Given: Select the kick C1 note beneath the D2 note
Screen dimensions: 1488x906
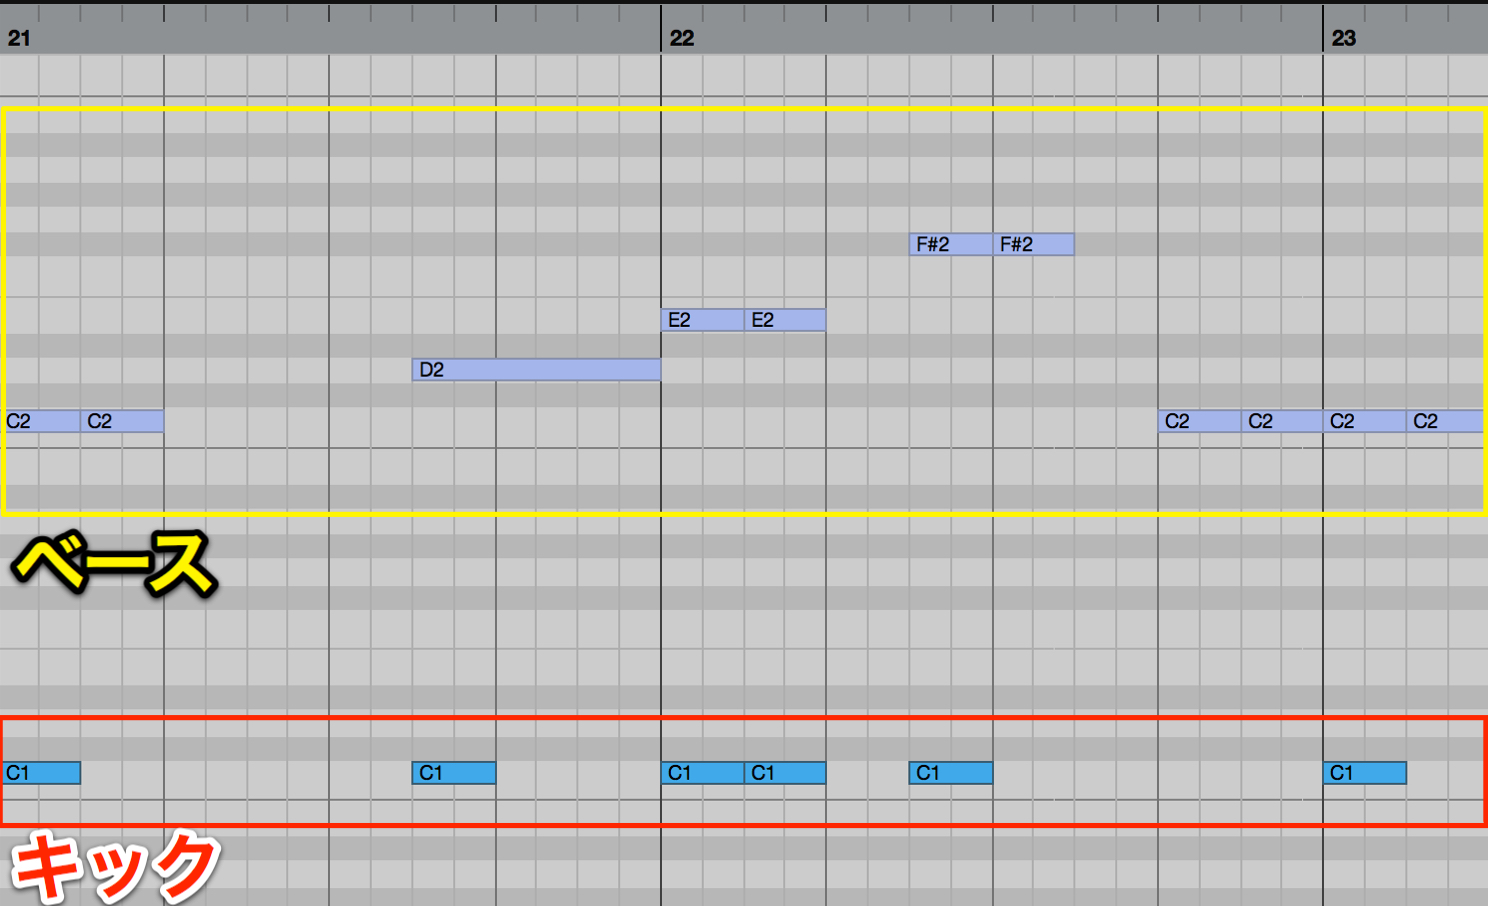Looking at the screenshot, I should (454, 773).
